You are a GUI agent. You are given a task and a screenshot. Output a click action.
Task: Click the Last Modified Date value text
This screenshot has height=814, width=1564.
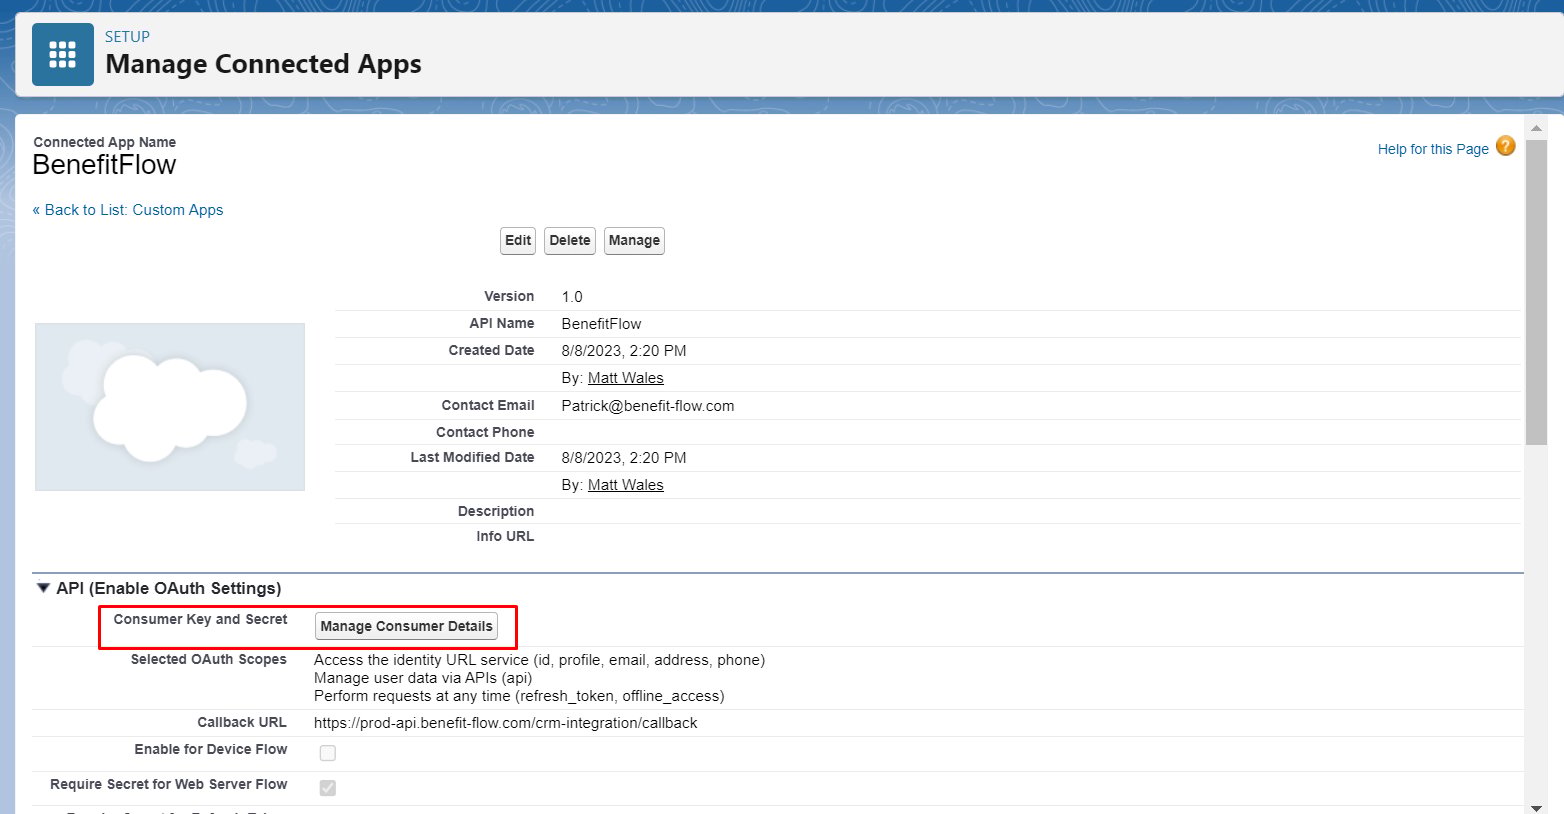coord(624,458)
